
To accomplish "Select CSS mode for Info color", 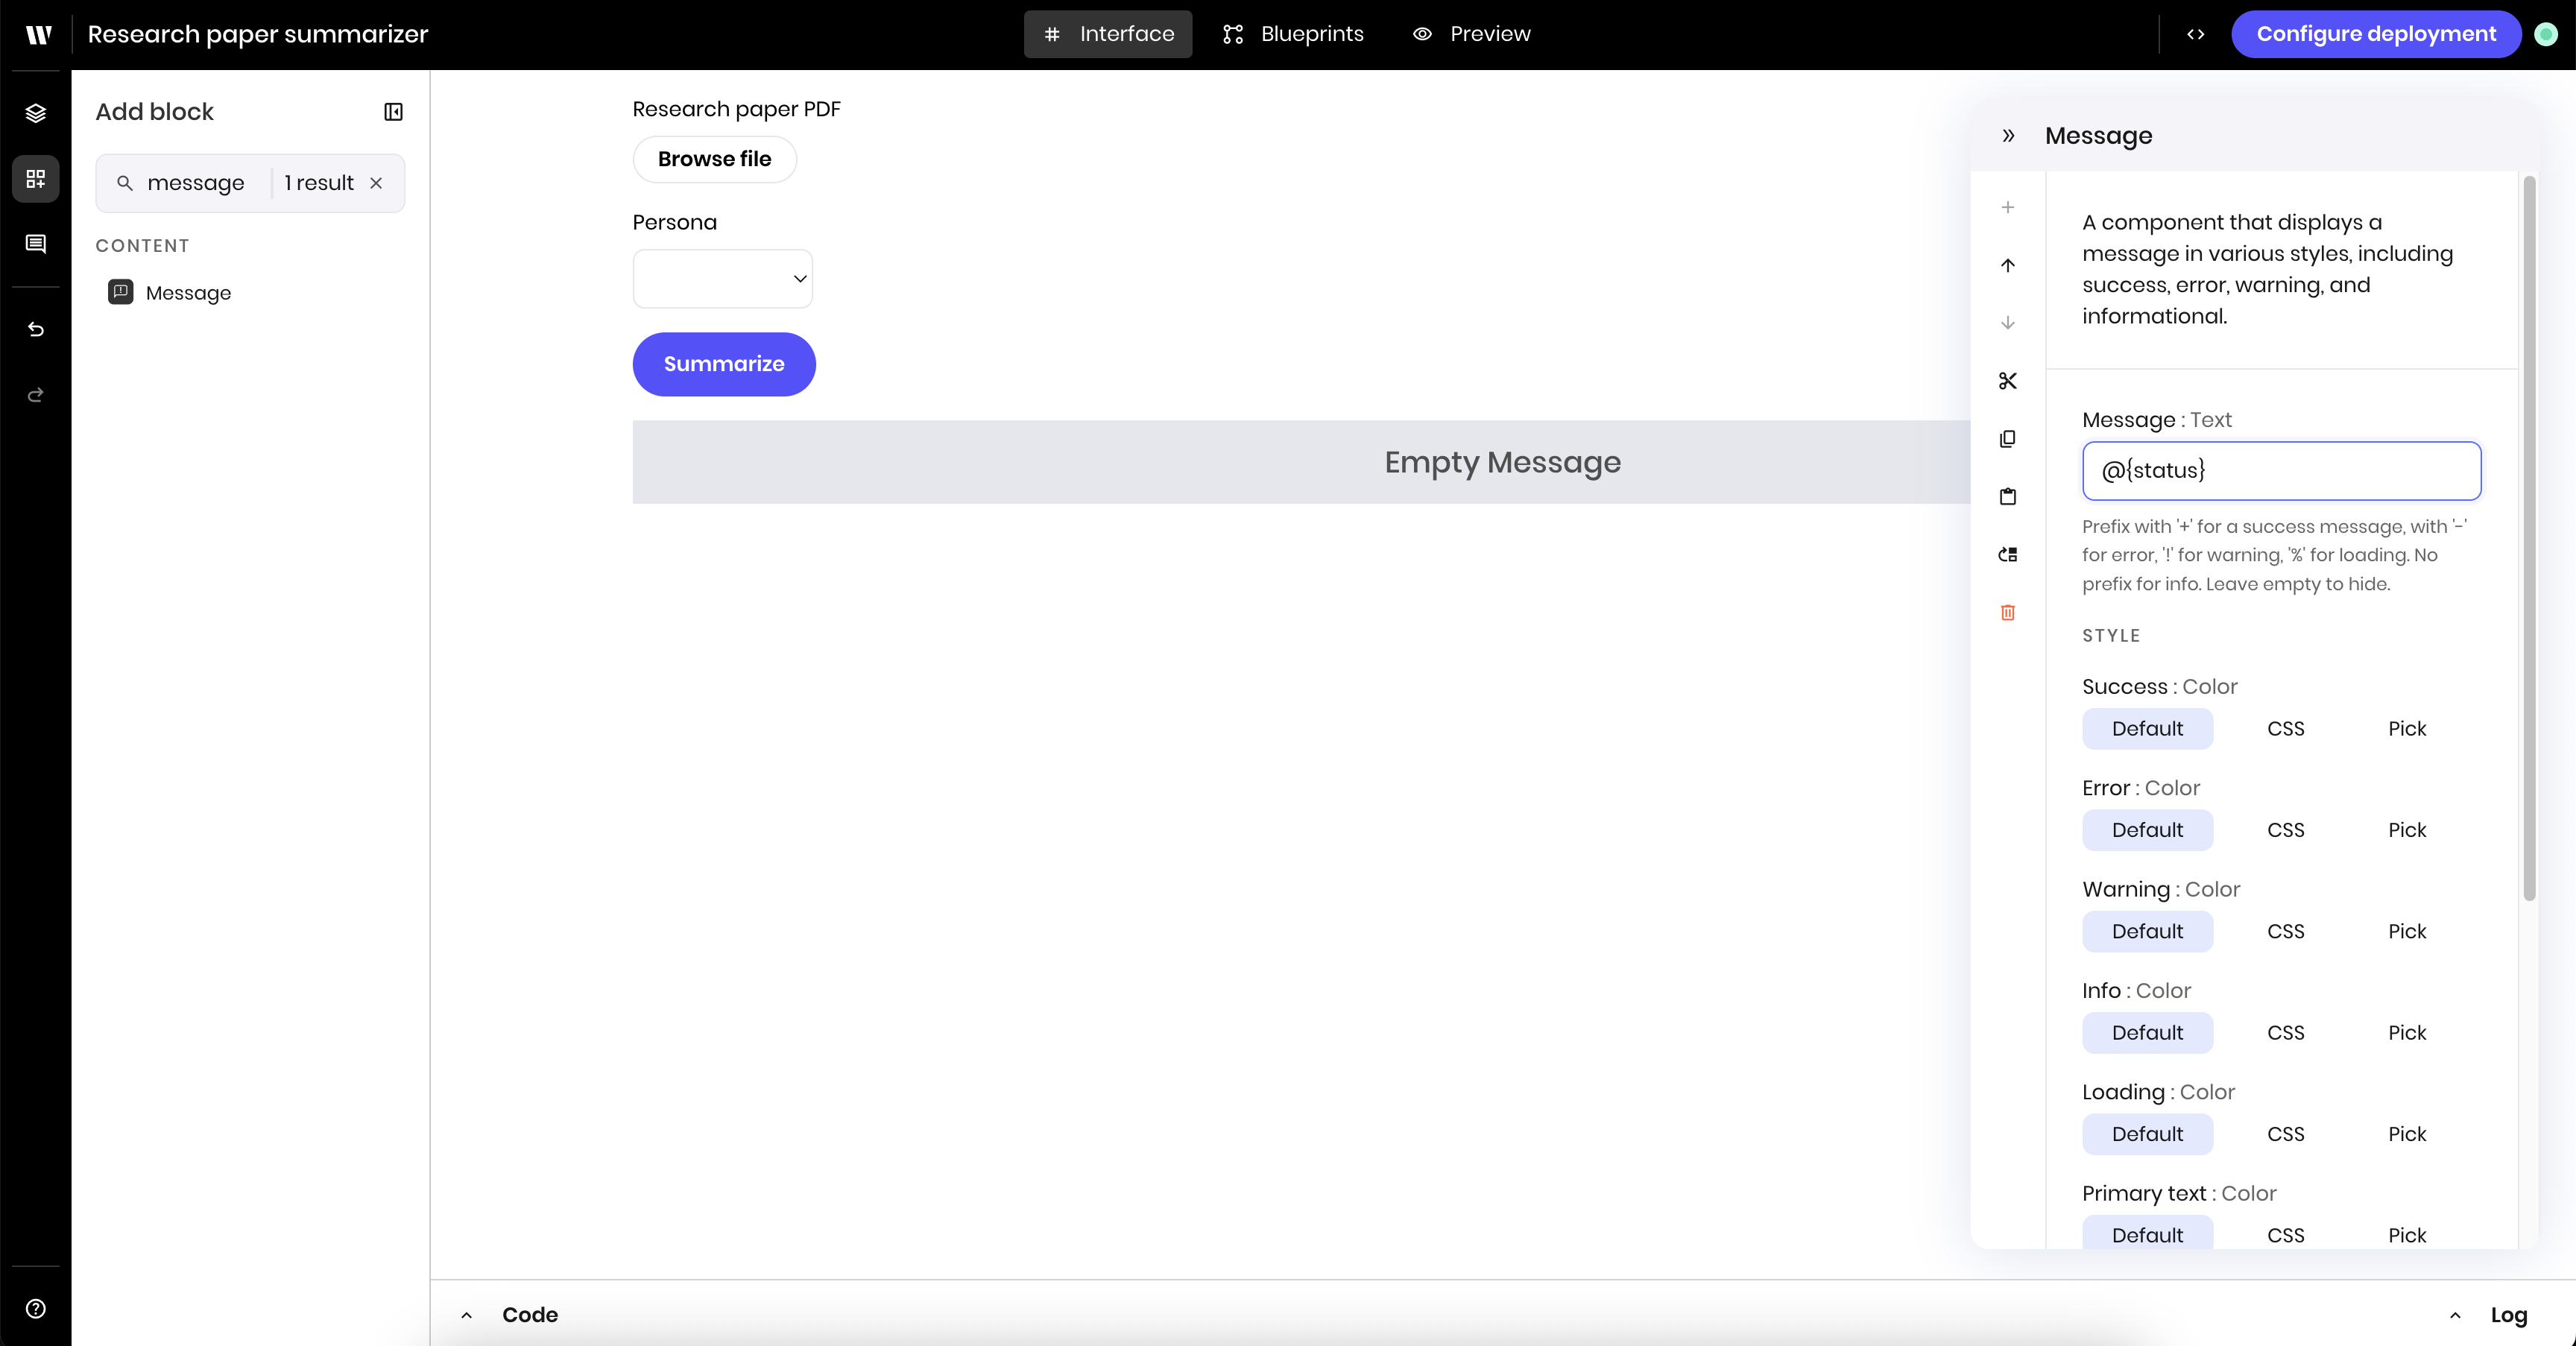I will pos(2285,1033).
